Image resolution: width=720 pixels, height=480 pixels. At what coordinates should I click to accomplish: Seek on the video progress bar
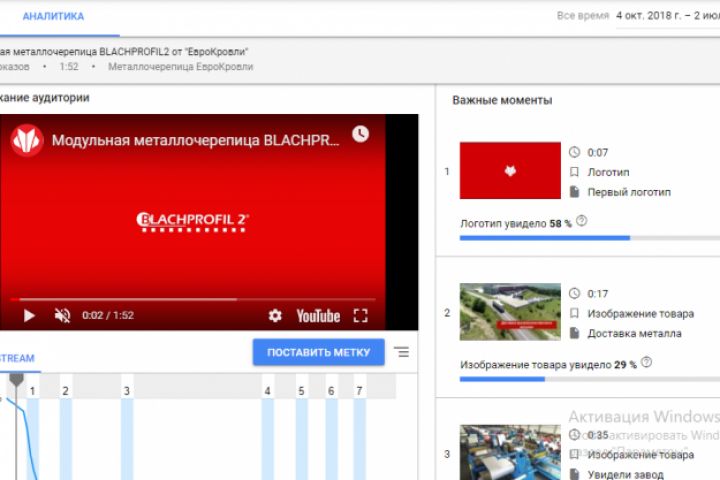(193, 299)
